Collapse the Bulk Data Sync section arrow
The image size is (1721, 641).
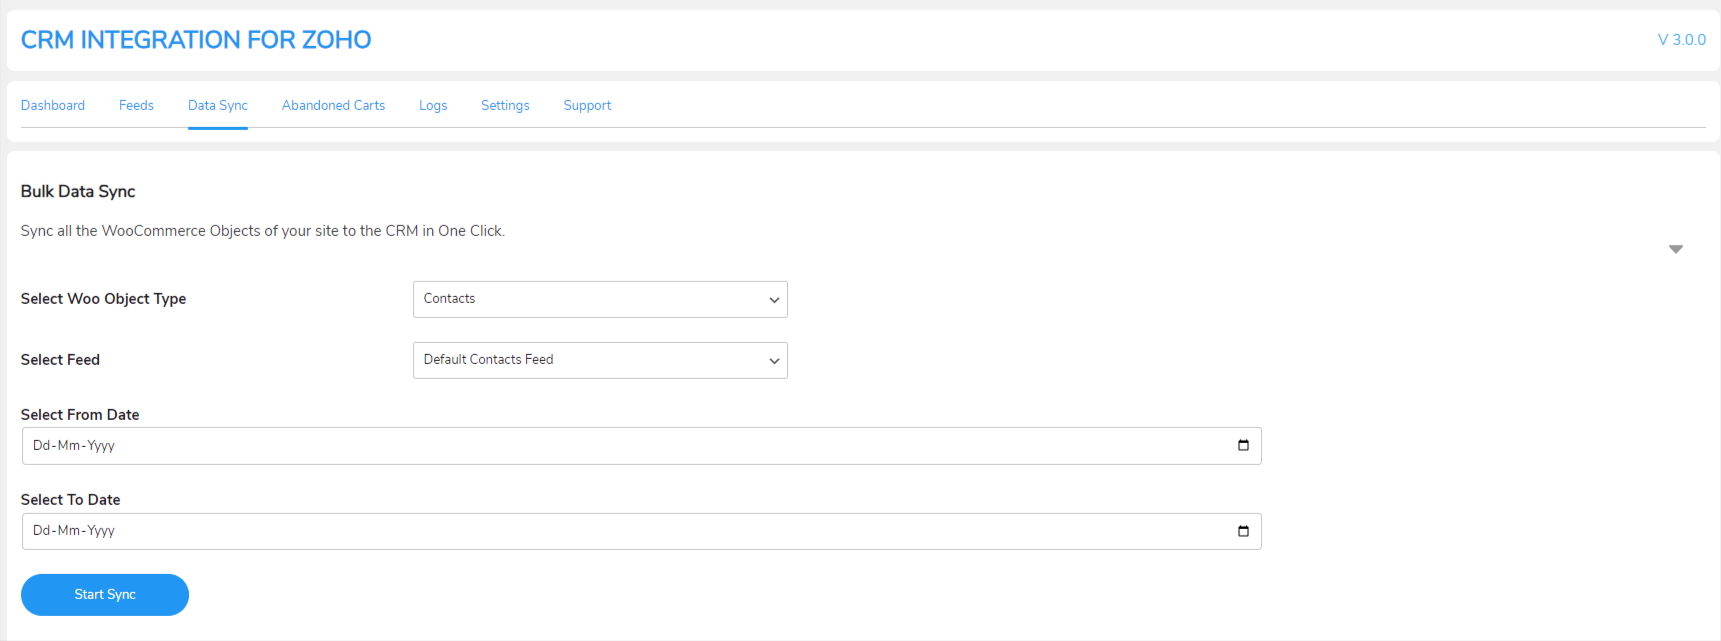click(x=1676, y=249)
